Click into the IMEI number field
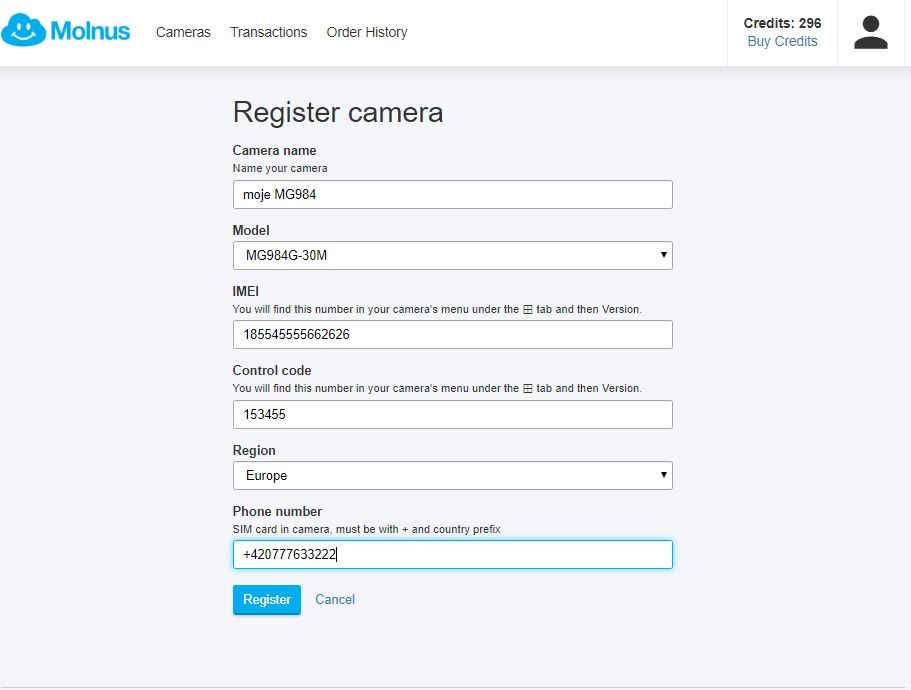This screenshot has height=690, width=911. (x=453, y=335)
